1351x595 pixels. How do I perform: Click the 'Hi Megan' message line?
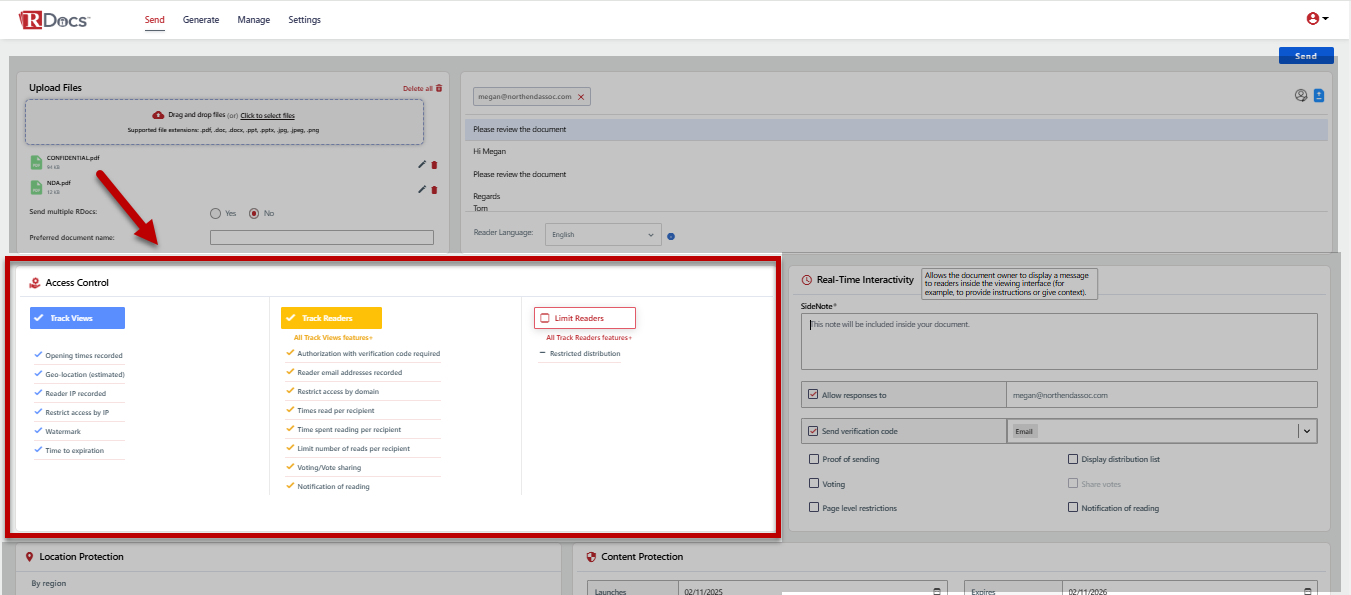point(490,152)
